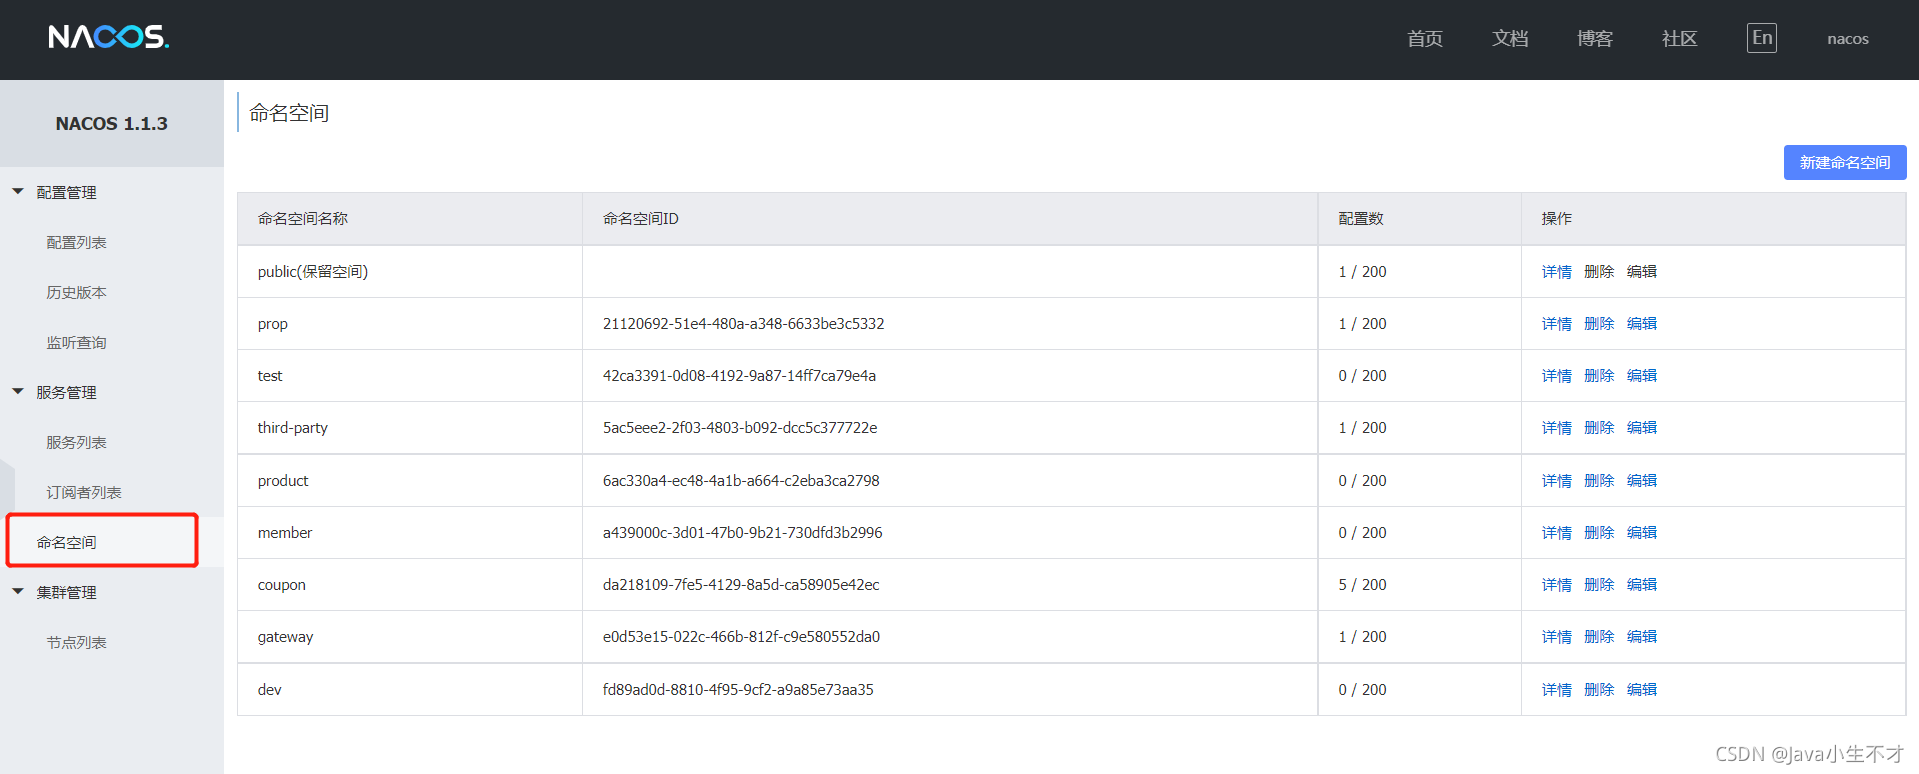The width and height of the screenshot is (1919, 774).
Task: Go to 首页 in top navigation
Action: 1425,38
